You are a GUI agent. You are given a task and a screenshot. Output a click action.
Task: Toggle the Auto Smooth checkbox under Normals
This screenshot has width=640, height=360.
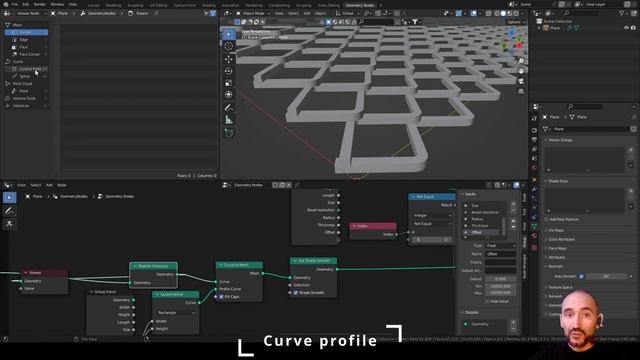(581, 276)
